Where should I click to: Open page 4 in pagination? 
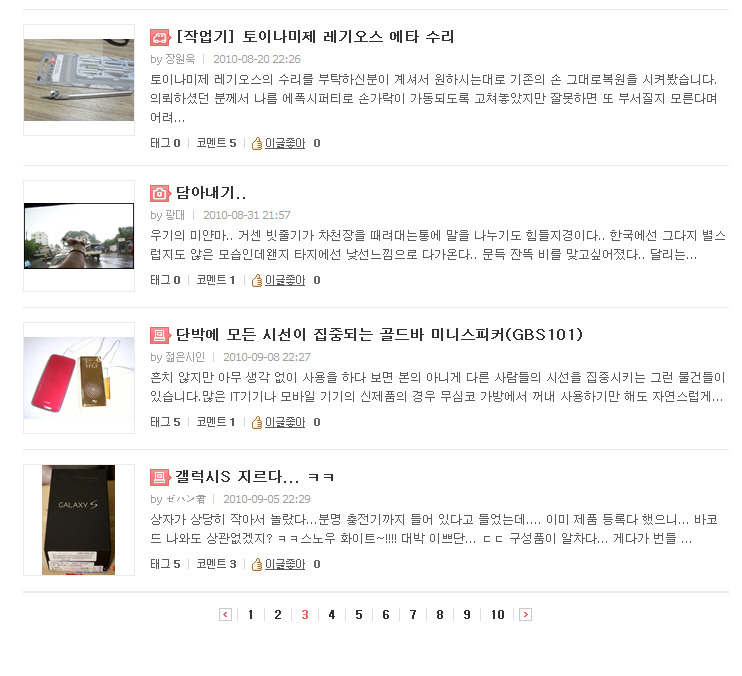pos(332,615)
